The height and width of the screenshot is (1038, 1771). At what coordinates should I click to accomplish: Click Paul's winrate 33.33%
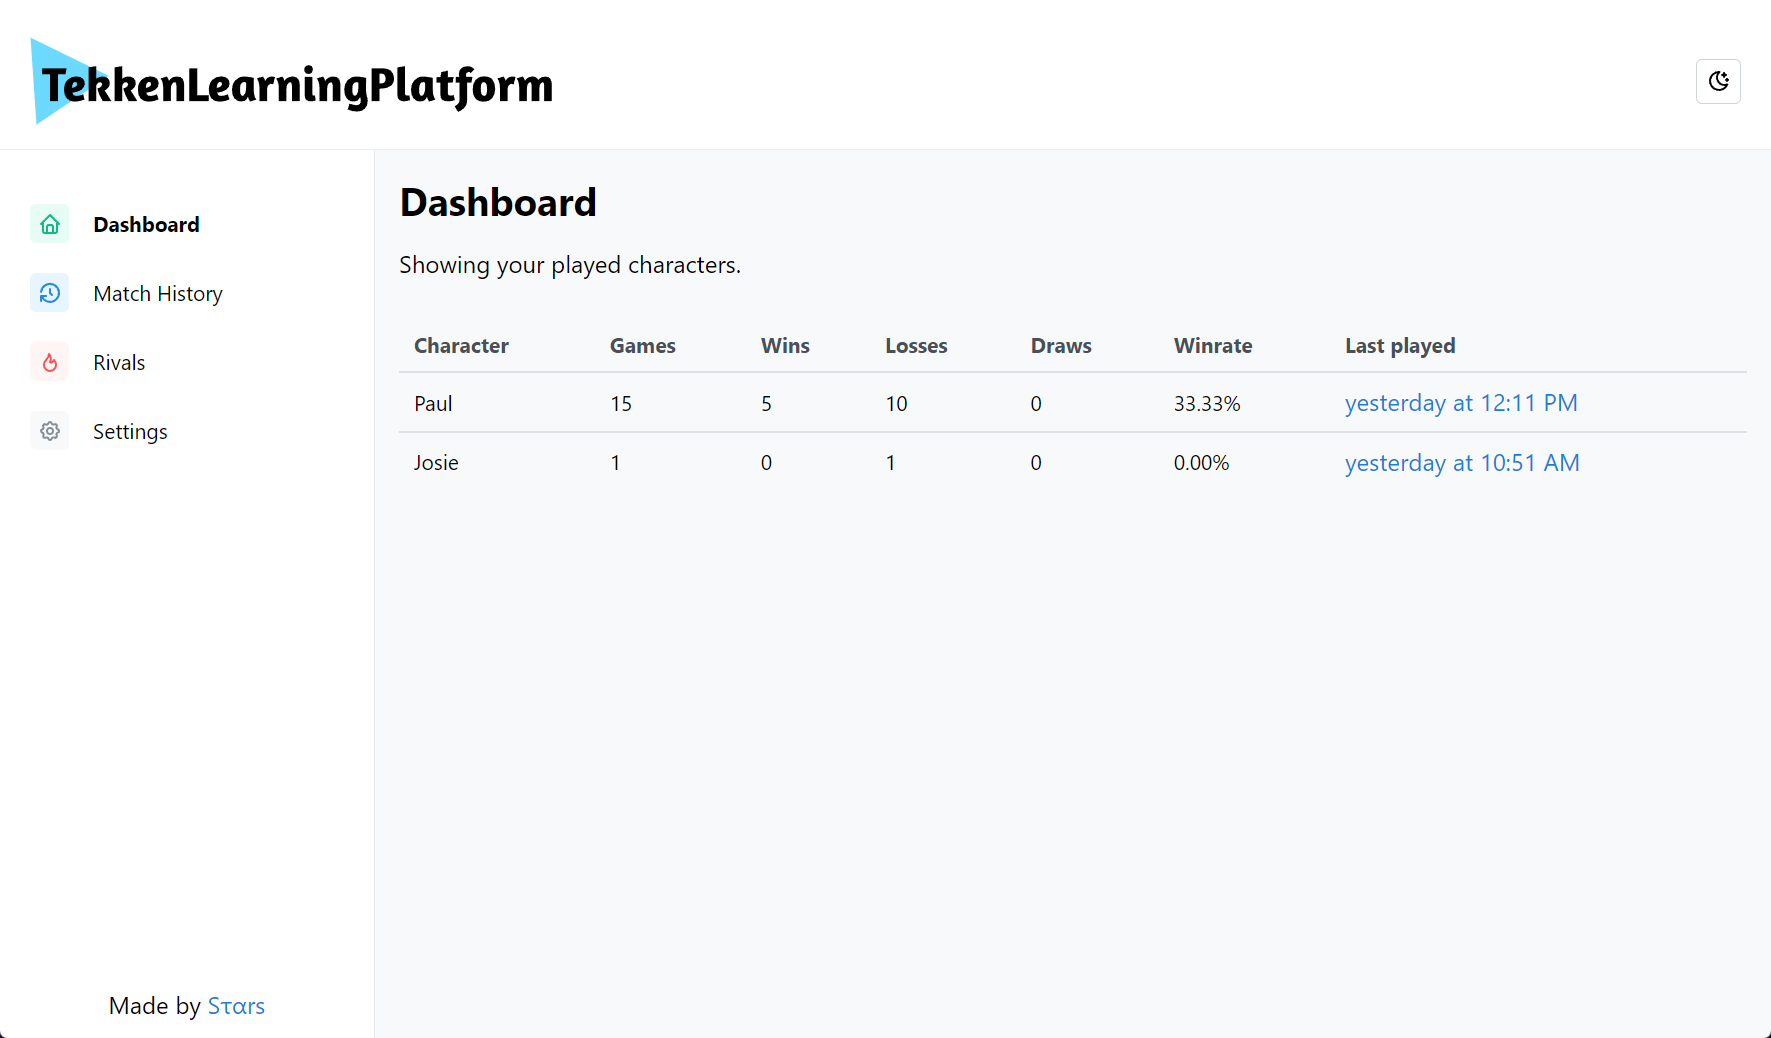[x=1207, y=404]
